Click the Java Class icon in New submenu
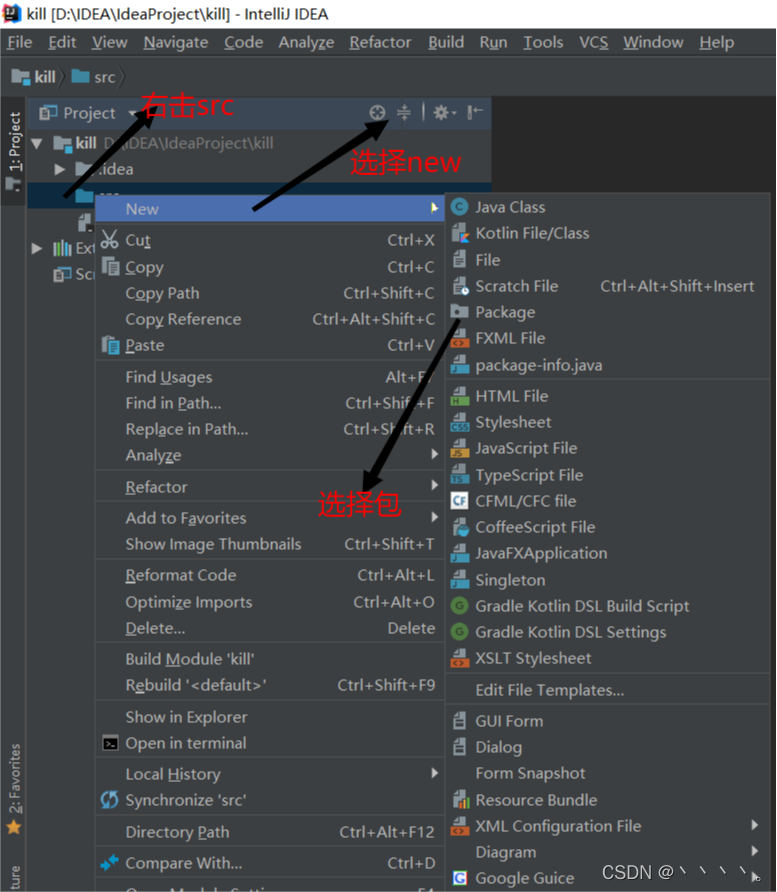 [x=459, y=207]
